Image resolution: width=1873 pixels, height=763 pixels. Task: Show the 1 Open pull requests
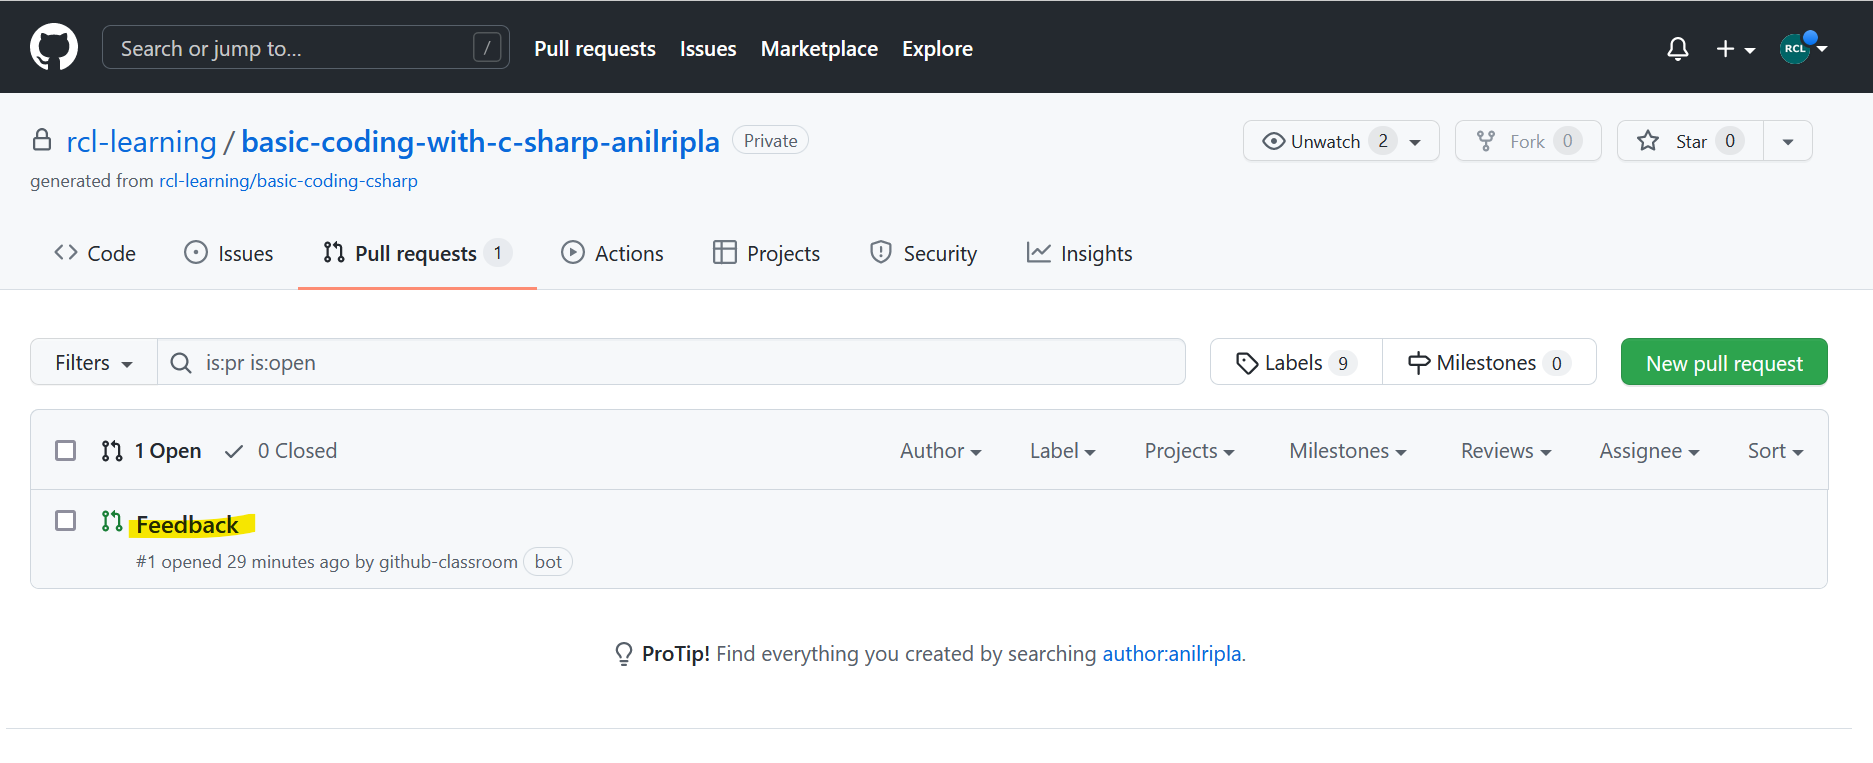151,451
